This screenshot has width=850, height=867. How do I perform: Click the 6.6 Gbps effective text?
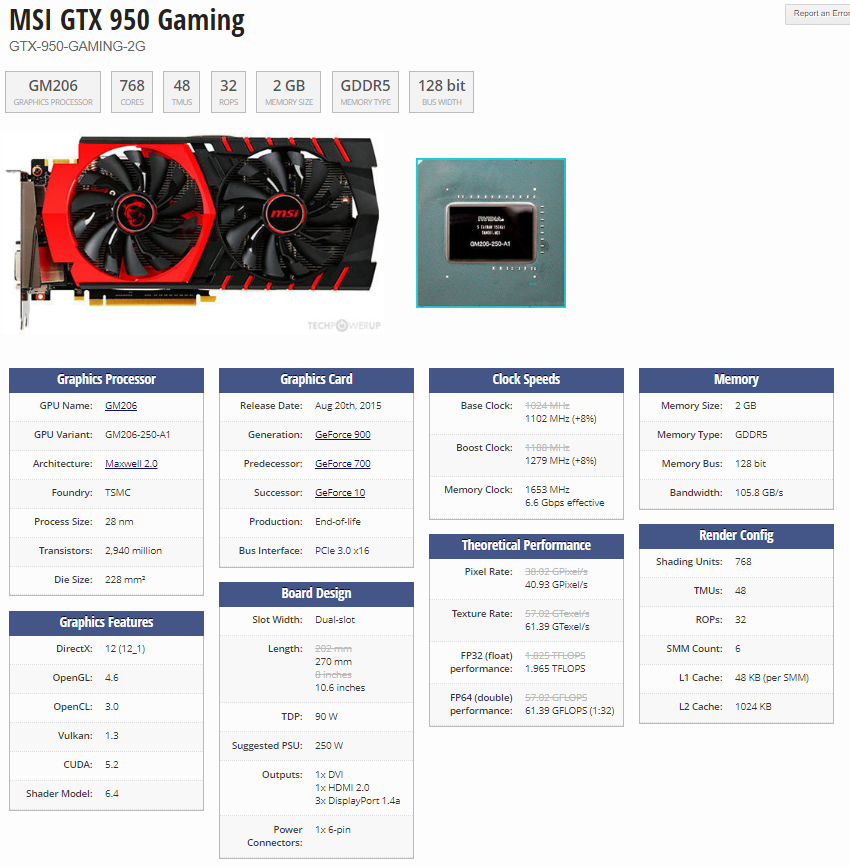coord(564,503)
